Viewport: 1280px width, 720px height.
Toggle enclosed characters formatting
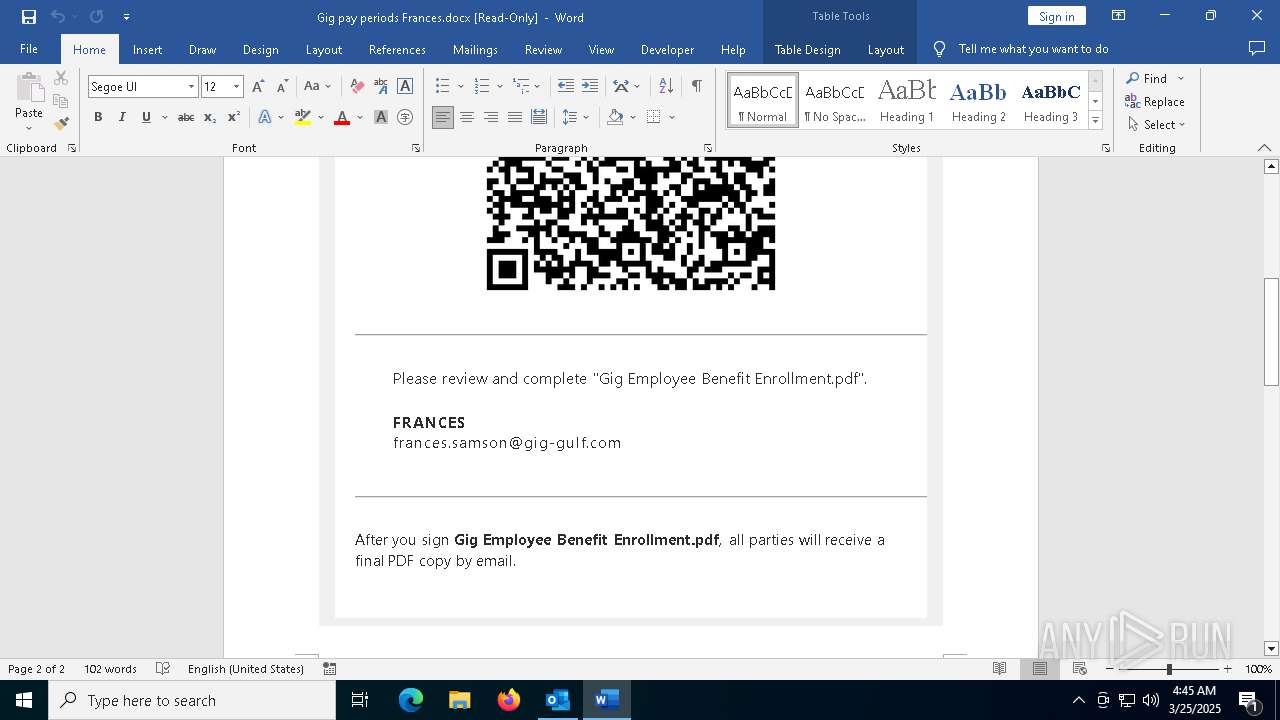click(405, 117)
